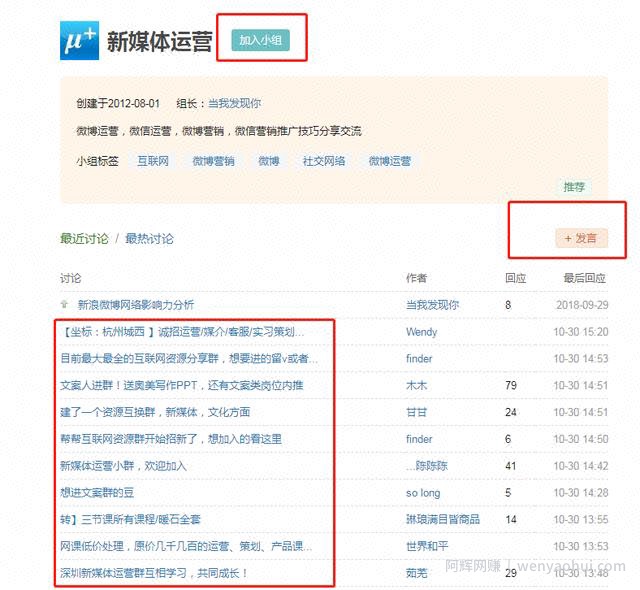Open author 世界和平 profile

click(x=427, y=546)
